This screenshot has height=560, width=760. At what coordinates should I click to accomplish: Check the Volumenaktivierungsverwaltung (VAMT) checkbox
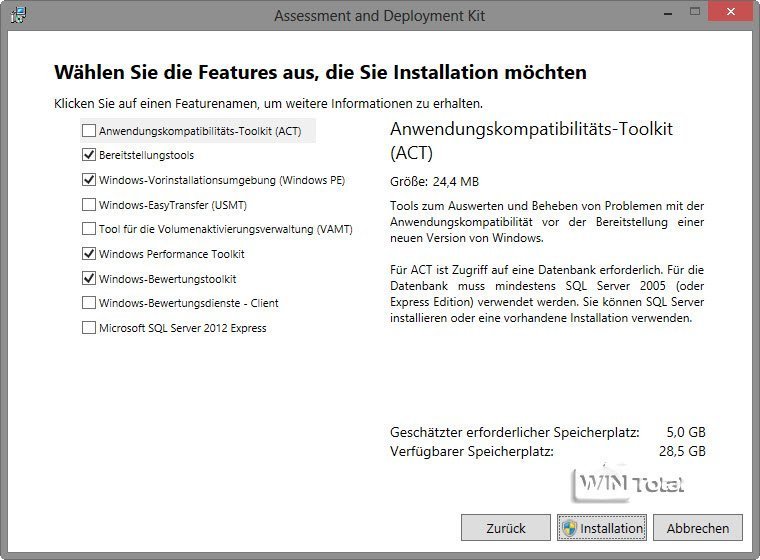coord(89,229)
